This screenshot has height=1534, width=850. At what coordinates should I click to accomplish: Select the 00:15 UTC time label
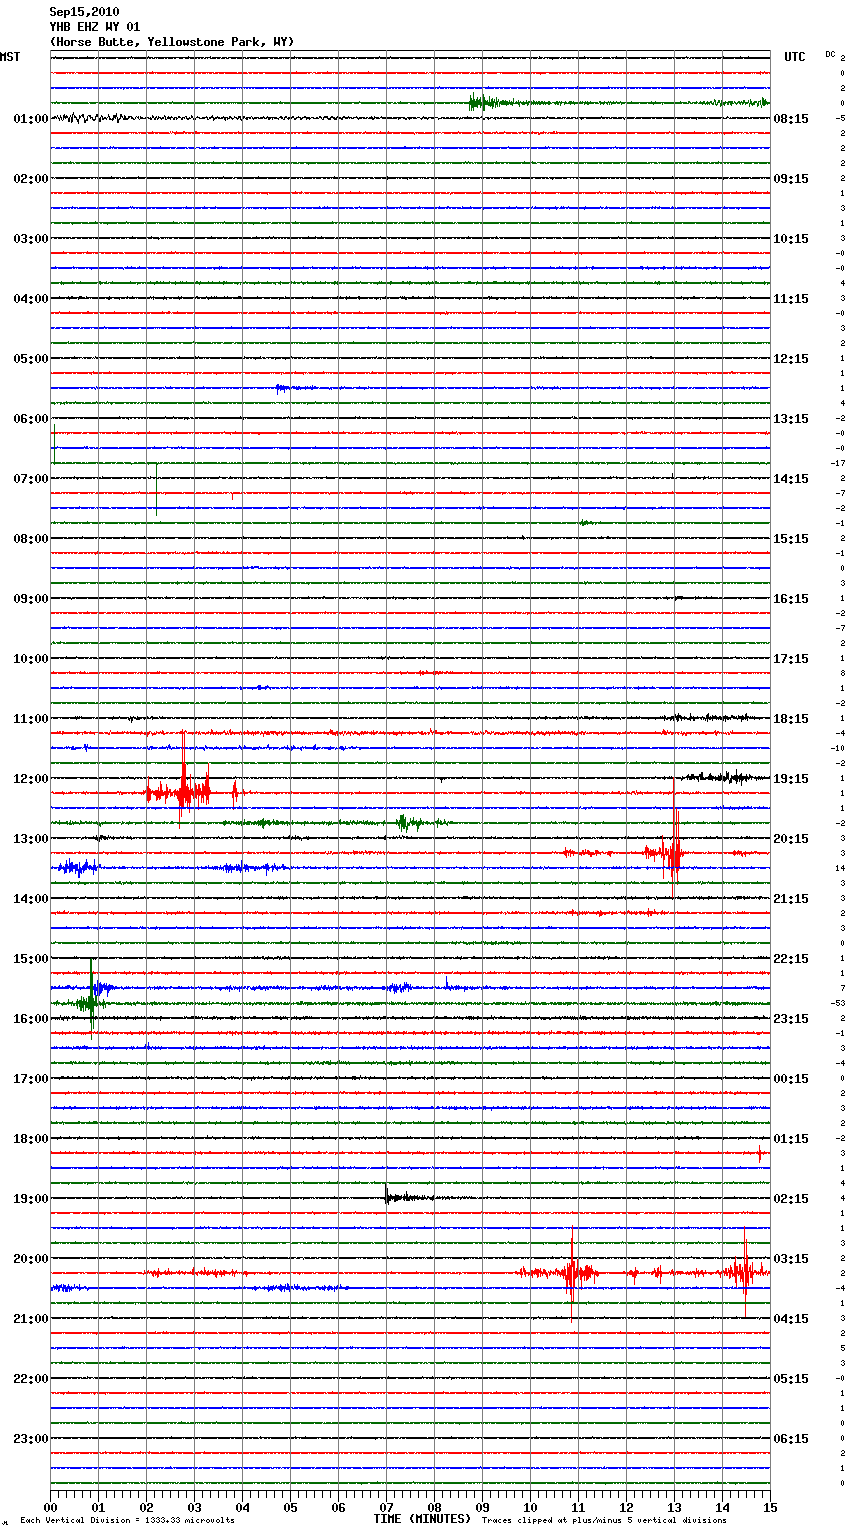tap(791, 1079)
